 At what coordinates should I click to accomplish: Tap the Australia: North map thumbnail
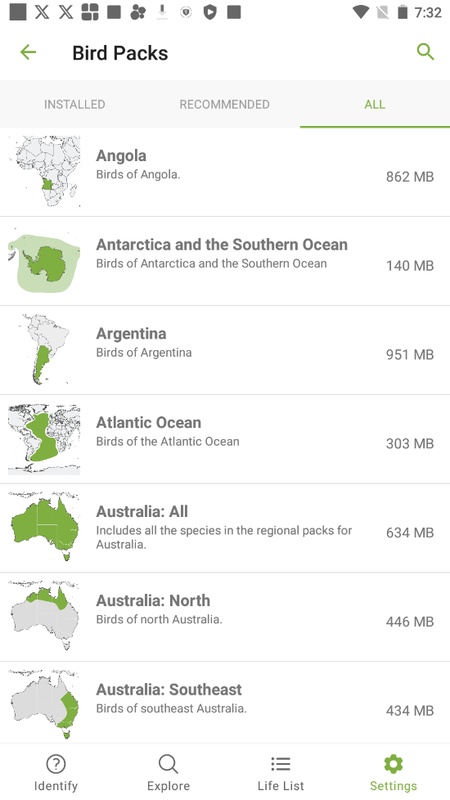pos(44,616)
